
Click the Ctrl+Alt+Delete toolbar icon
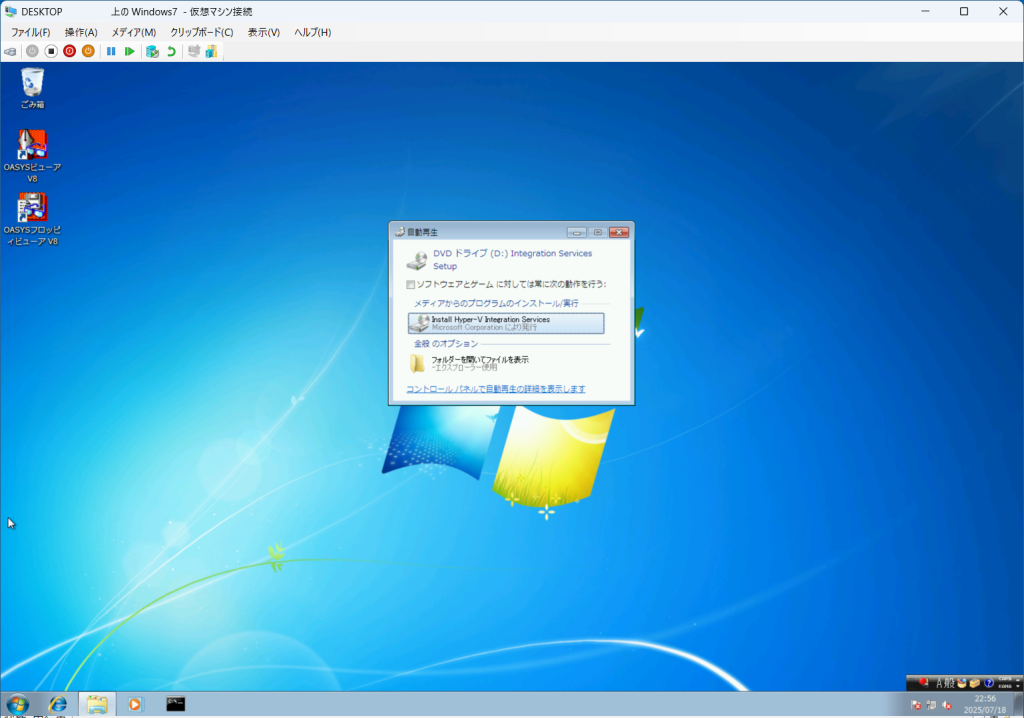(10, 52)
